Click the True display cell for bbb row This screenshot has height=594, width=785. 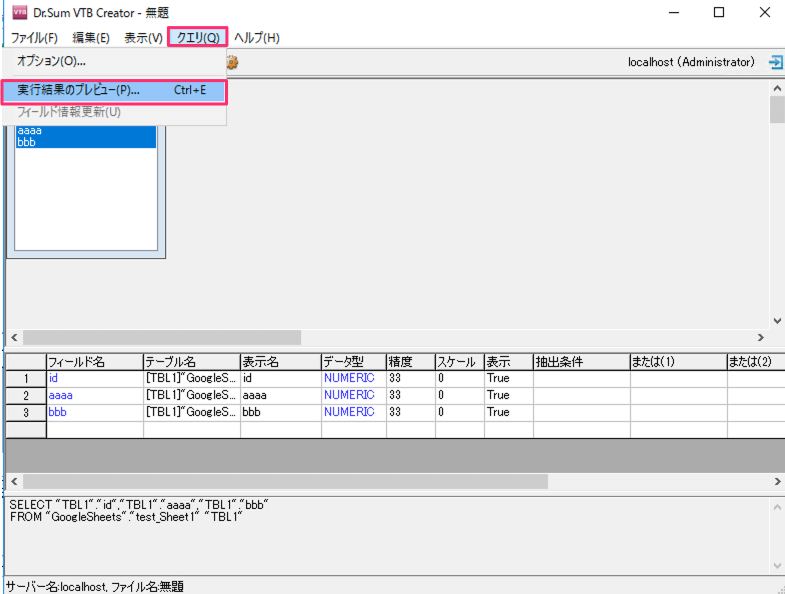coord(509,412)
